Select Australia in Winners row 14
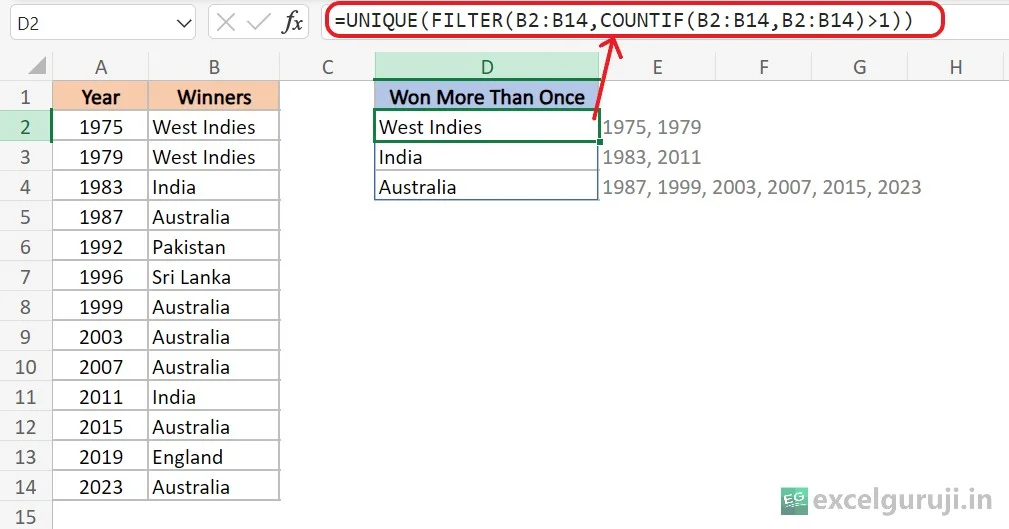 (x=214, y=487)
